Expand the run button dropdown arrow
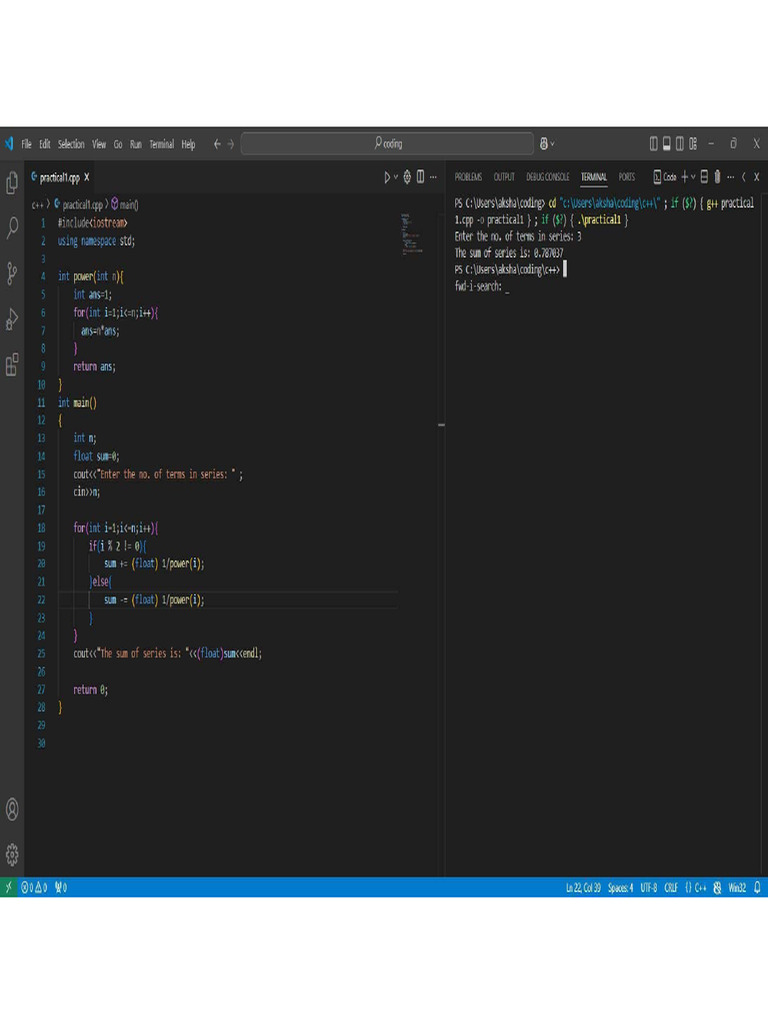Viewport: 768px width, 1024px height. 396,177
